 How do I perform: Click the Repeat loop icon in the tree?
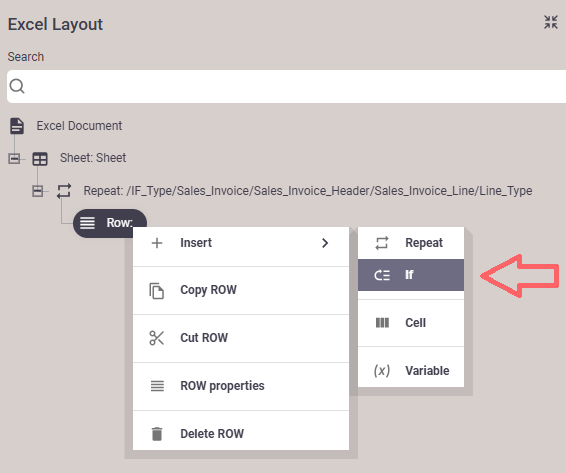point(64,191)
